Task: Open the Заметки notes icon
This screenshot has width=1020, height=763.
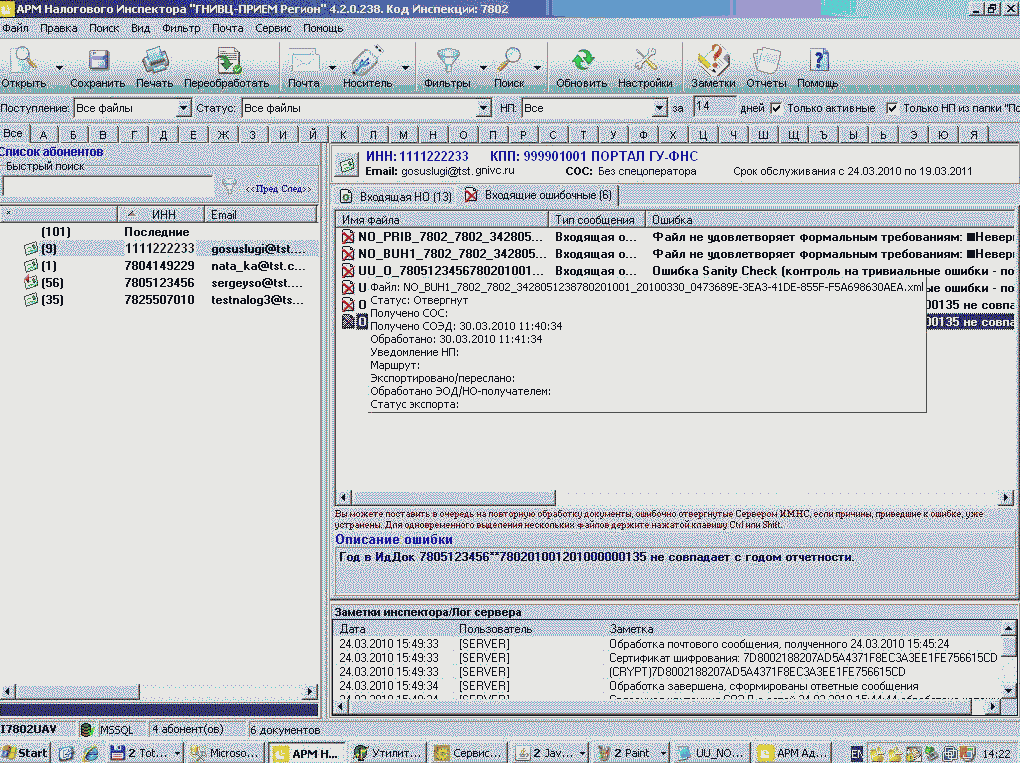Action: [x=713, y=62]
